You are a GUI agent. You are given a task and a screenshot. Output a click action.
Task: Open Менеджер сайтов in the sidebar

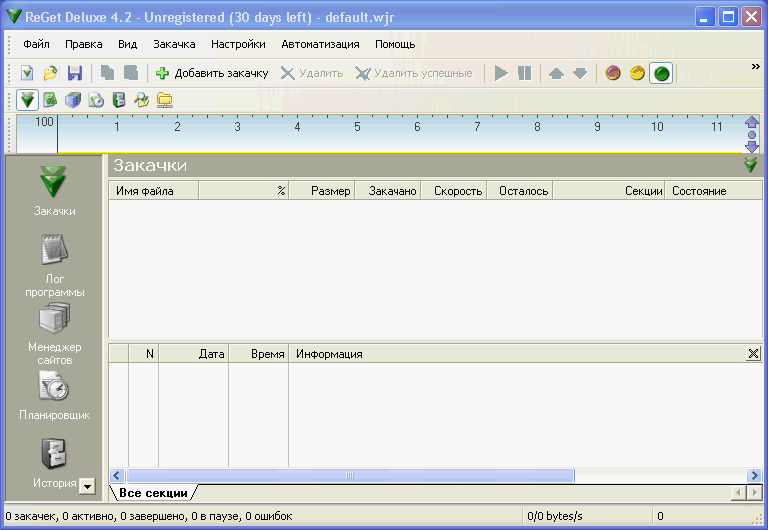pyautogui.click(x=54, y=335)
